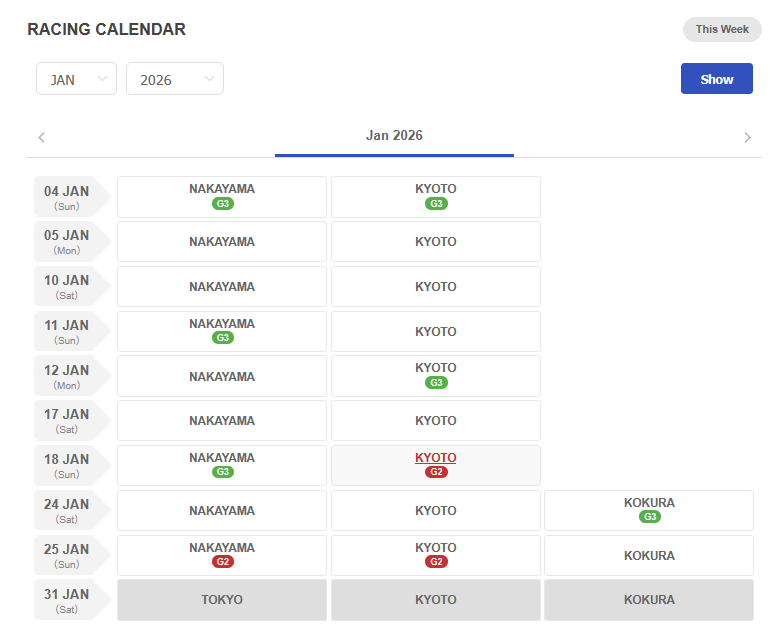This screenshot has height=629, width=771.
Task: Click the 05 JAN (Mon) date label
Action: tap(72, 241)
